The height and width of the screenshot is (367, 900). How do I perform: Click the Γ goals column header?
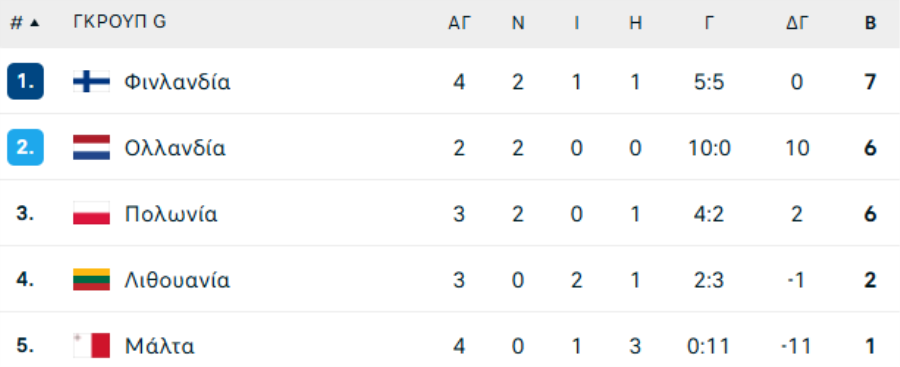pos(709,23)
